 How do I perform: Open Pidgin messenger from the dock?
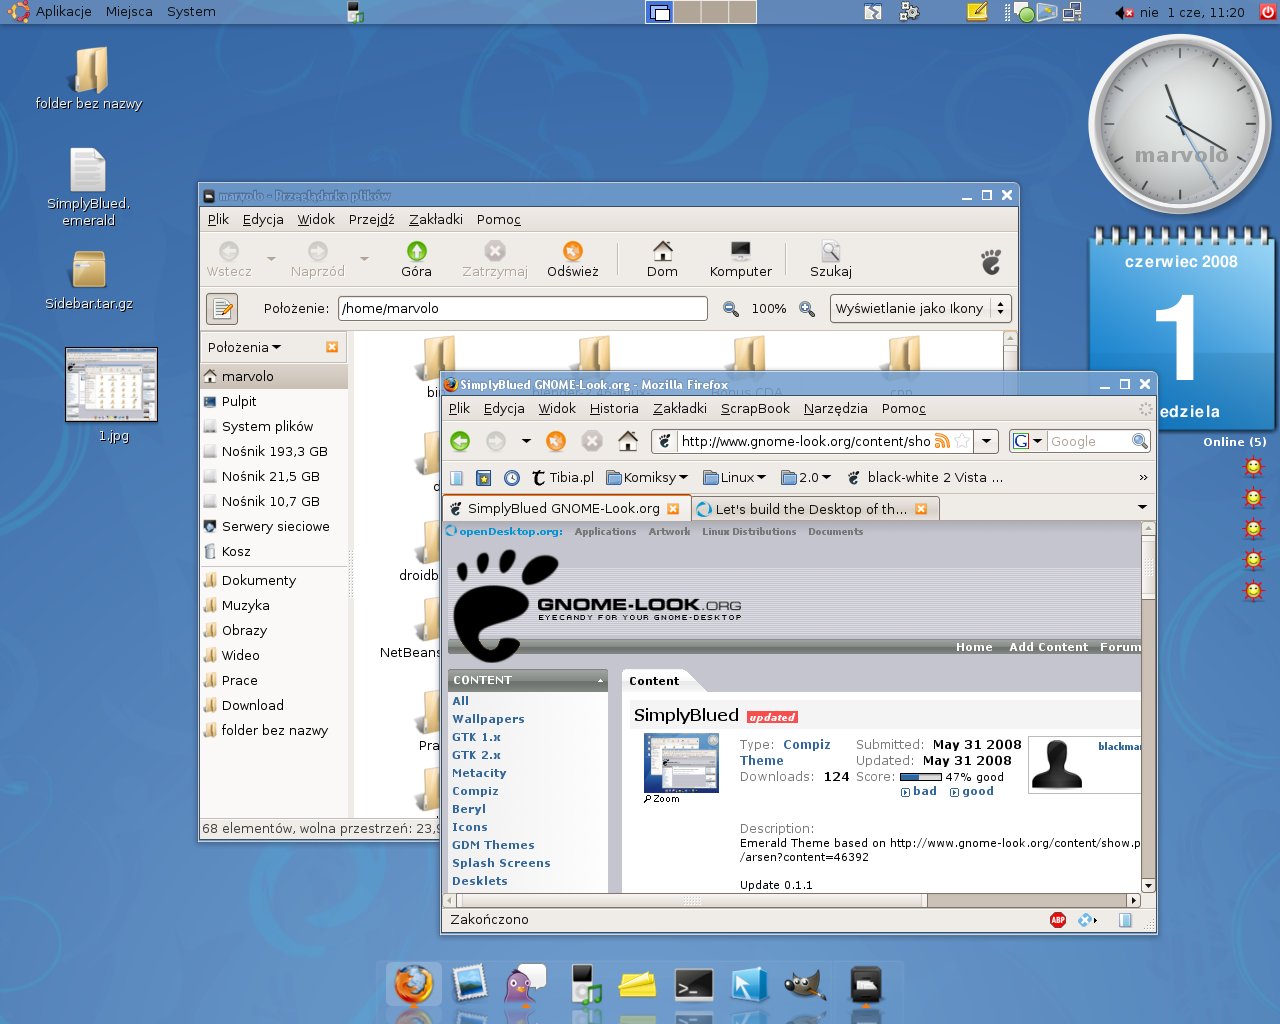[524, 984]
